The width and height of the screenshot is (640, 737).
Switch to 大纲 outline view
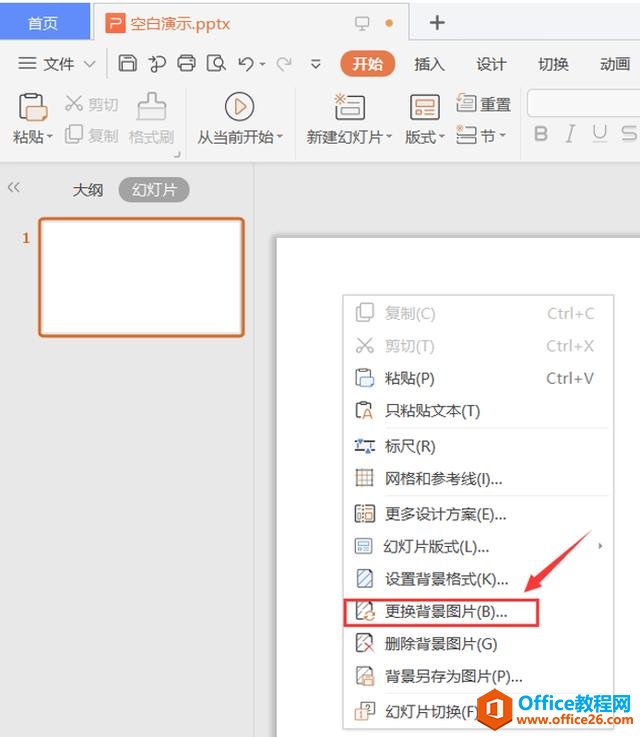pyautogui.click(x=87, y=190)
